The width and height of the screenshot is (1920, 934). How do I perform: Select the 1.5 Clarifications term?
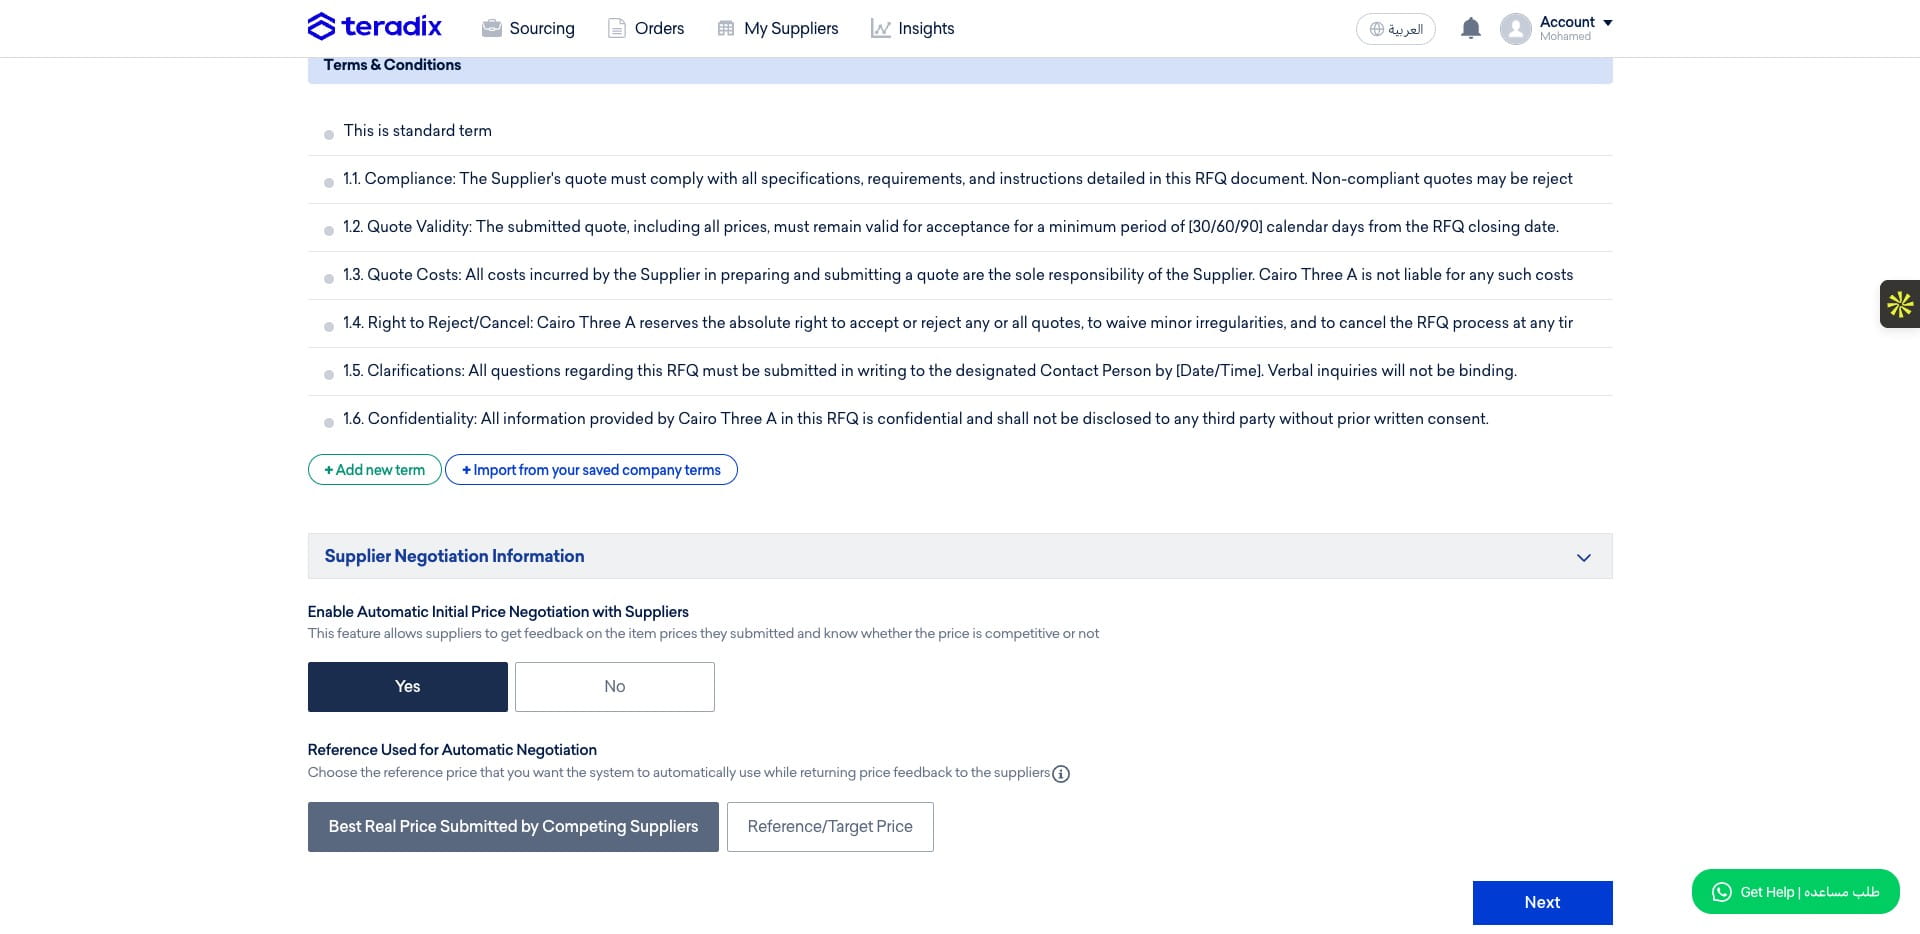point(960,371)
